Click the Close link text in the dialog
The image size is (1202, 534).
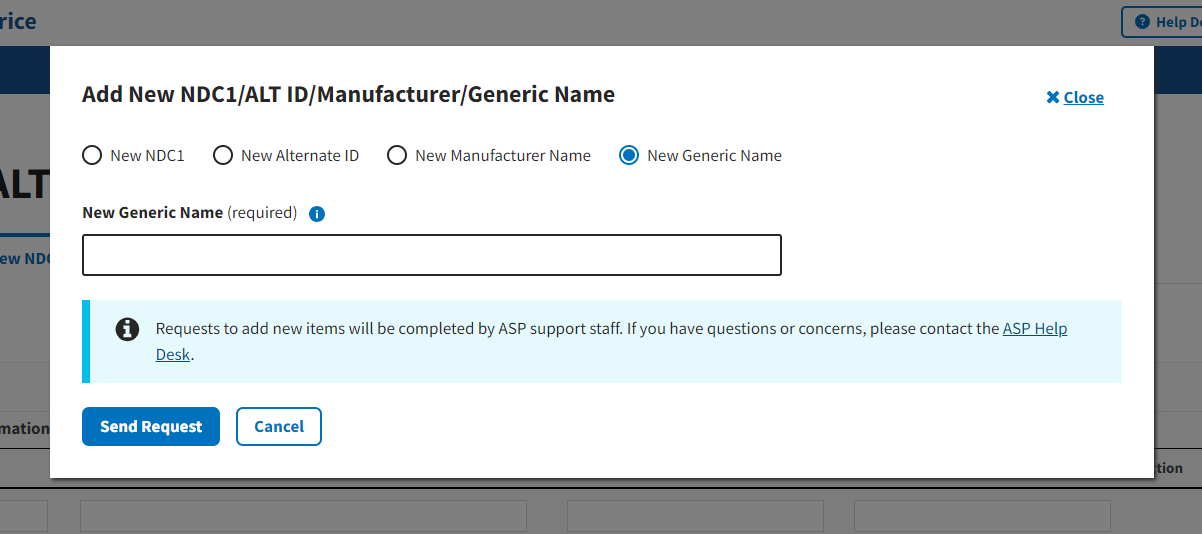coord(1083,97)
